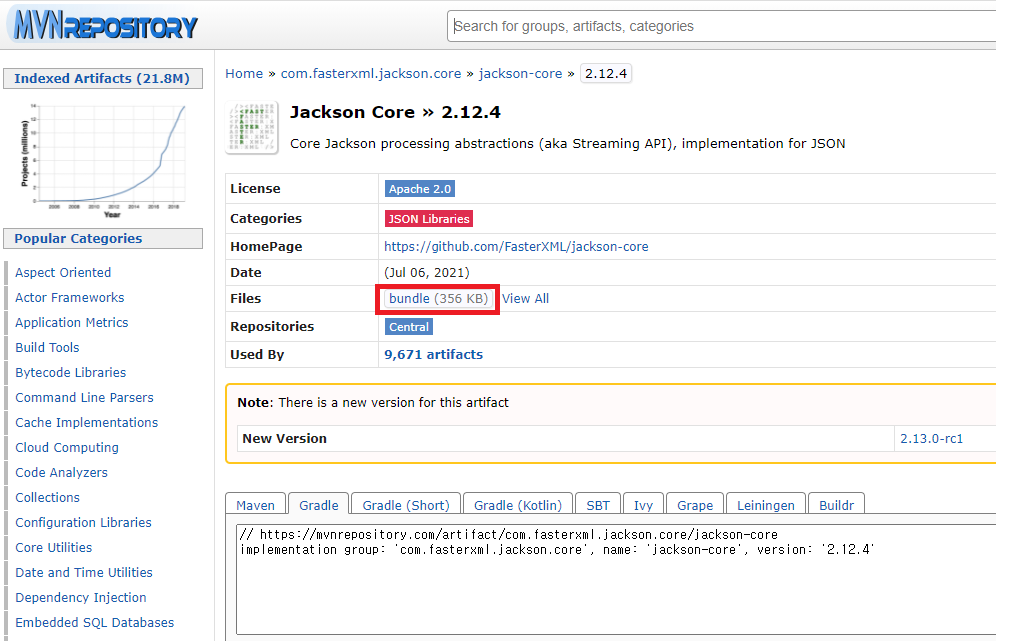Switch to the Ivy tab

pyautogui.click(x=643, y=505)
